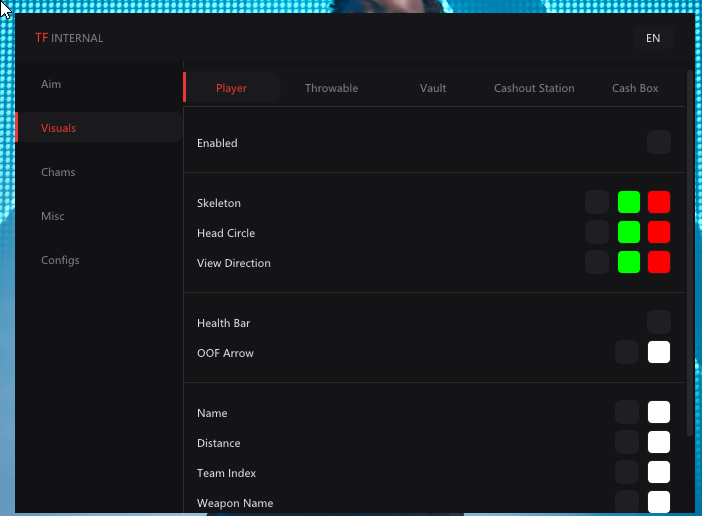The height and width of the screenshot is (516, 702).
Task: Switch to the Vault tab
Action: tap(433, 88)
